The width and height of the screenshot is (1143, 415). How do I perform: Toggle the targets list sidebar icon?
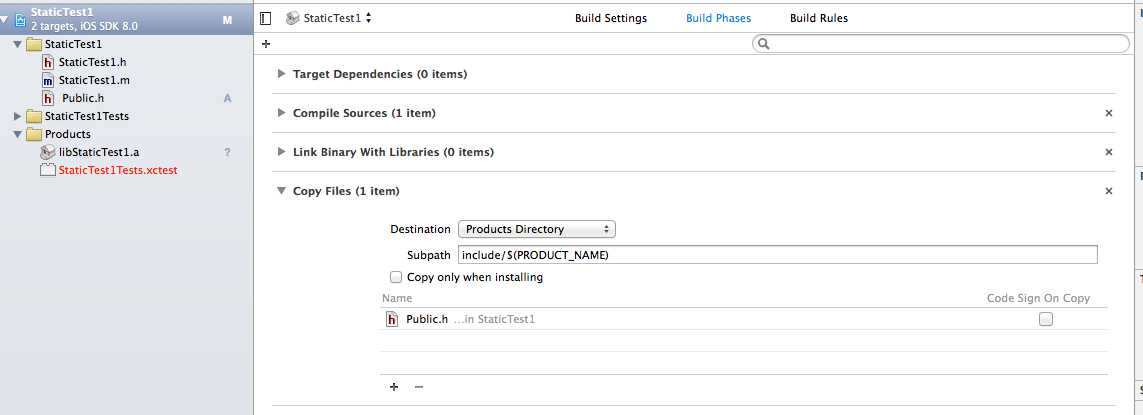tap(265, 18)
